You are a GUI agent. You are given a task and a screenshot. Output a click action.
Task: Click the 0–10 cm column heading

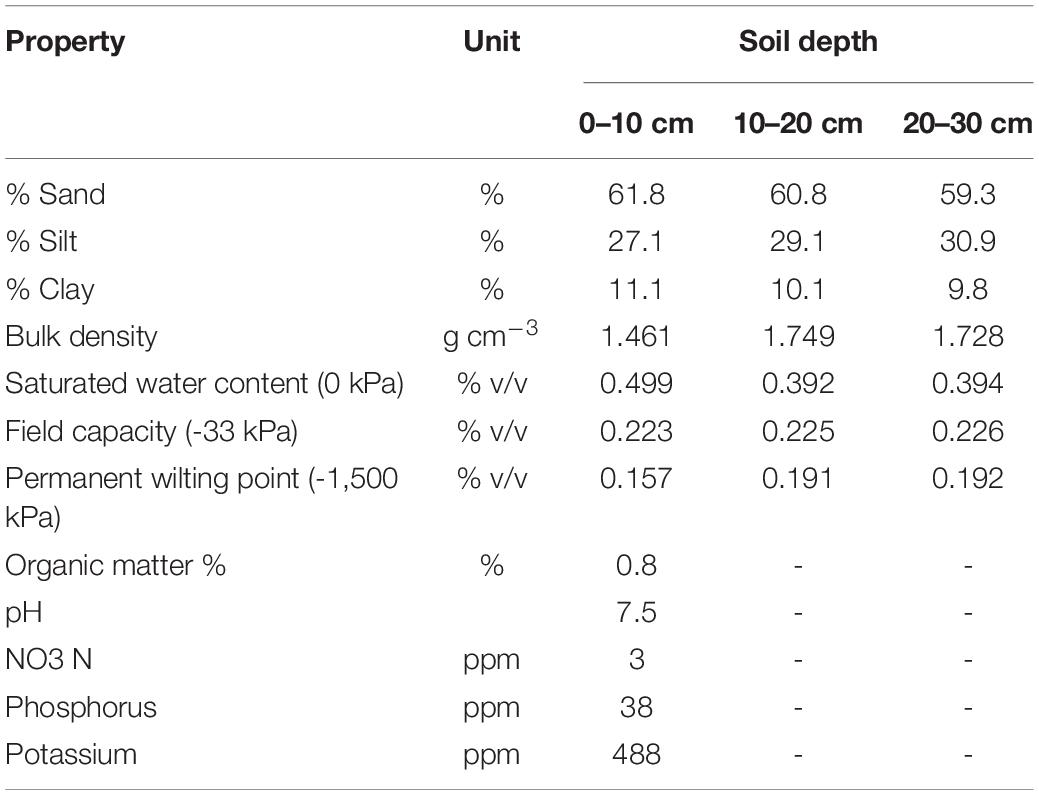(x=636, y=123)
